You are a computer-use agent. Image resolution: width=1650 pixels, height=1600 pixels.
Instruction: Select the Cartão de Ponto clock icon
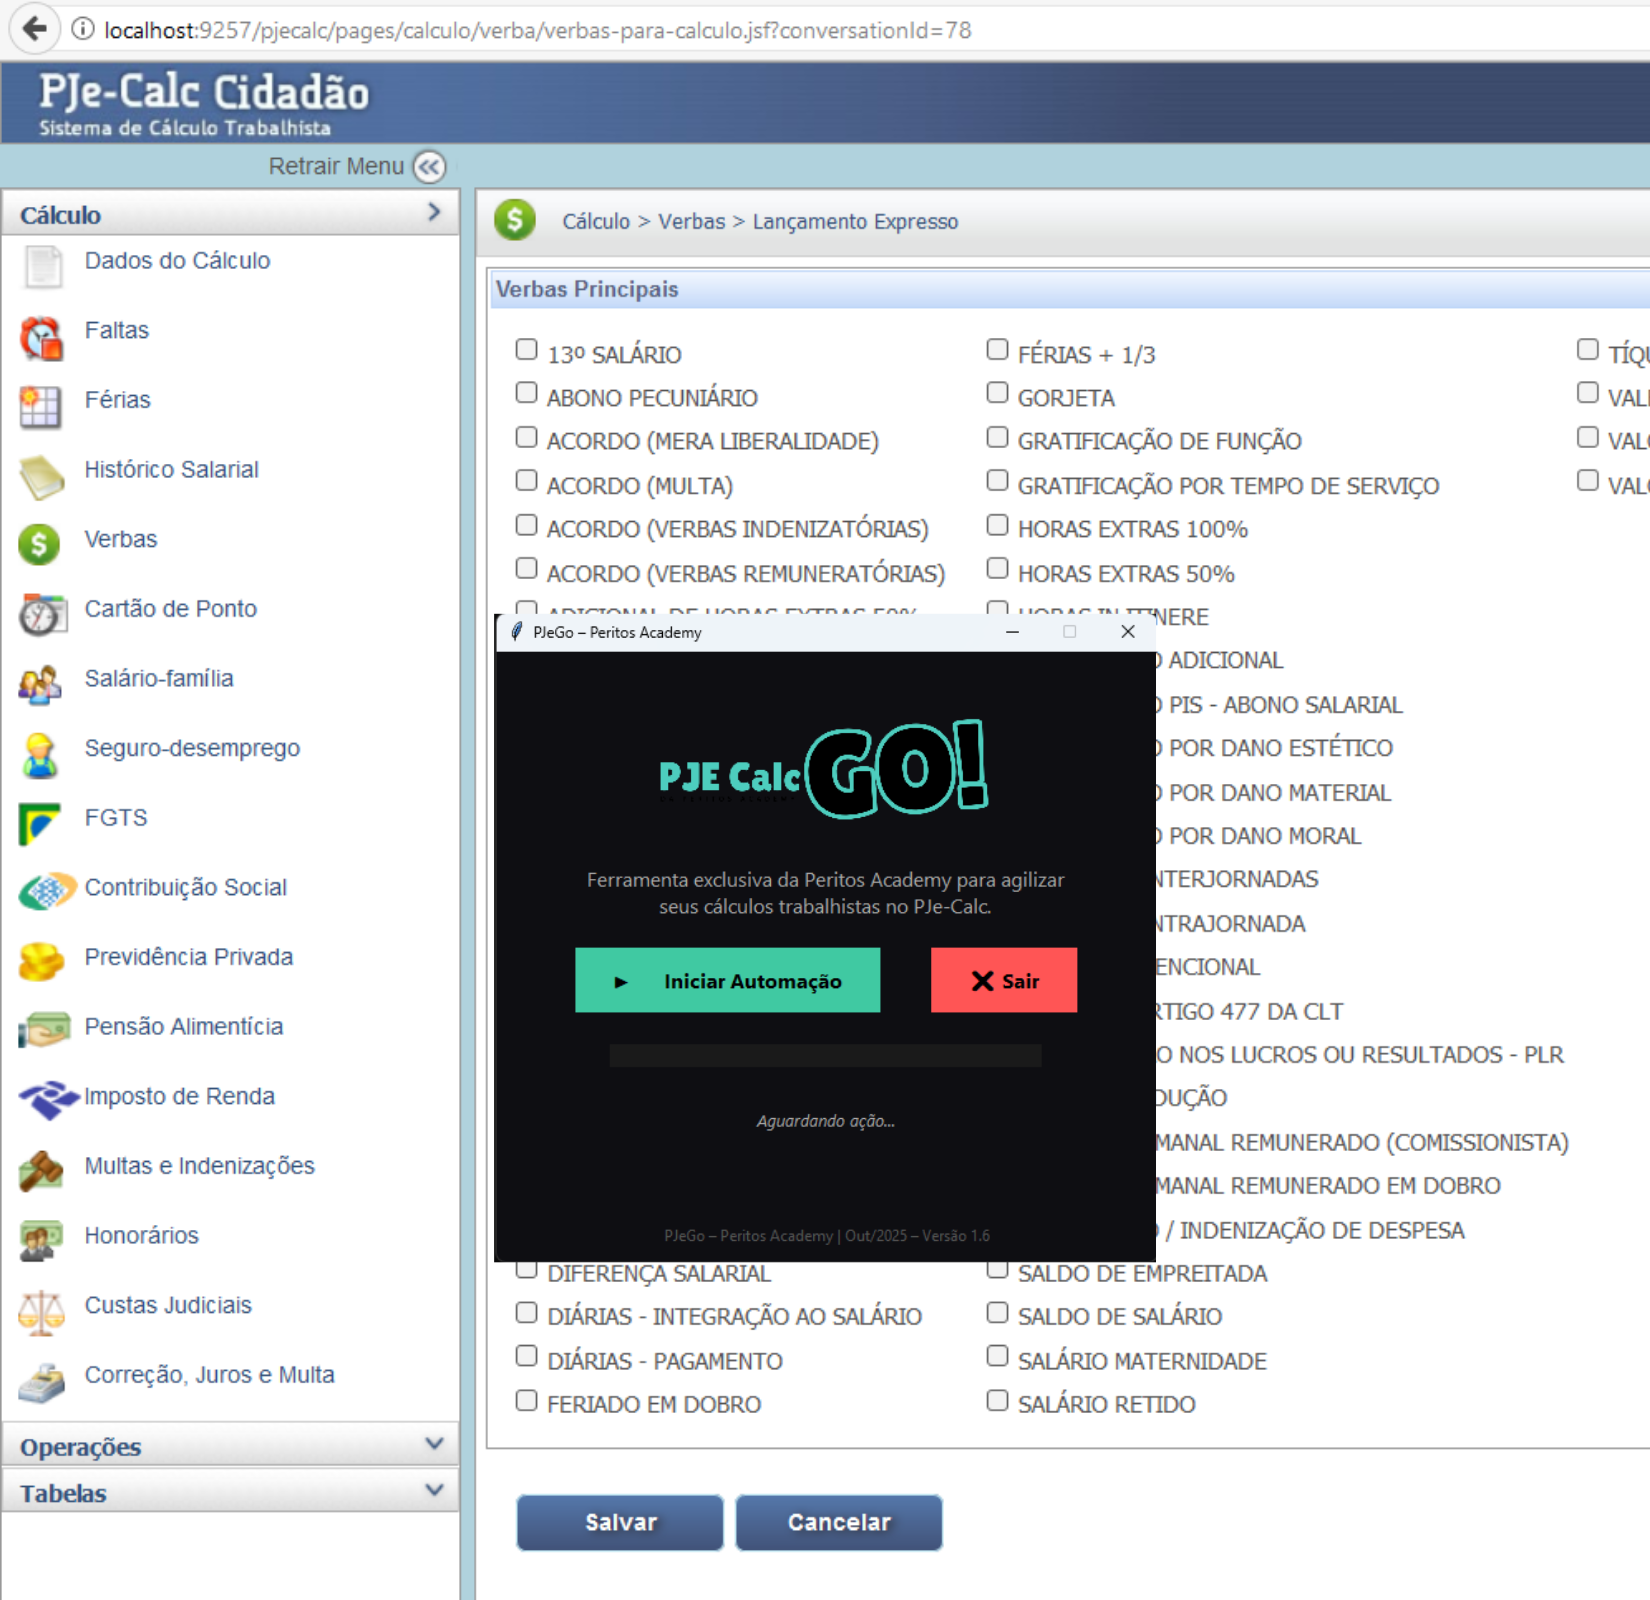(x=41, y=615)
